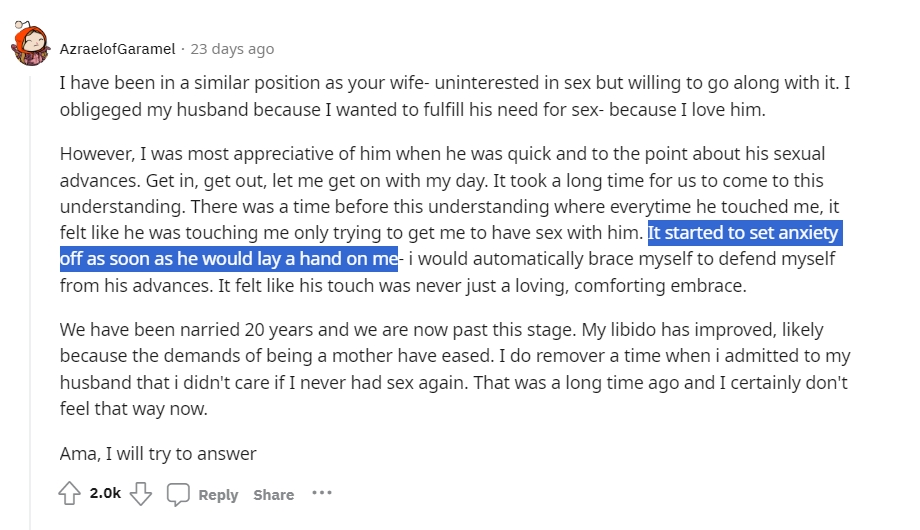The image size is (920, 530).
Task: Click the AzraelofGaramel user avatar
Action: point(31,45)
